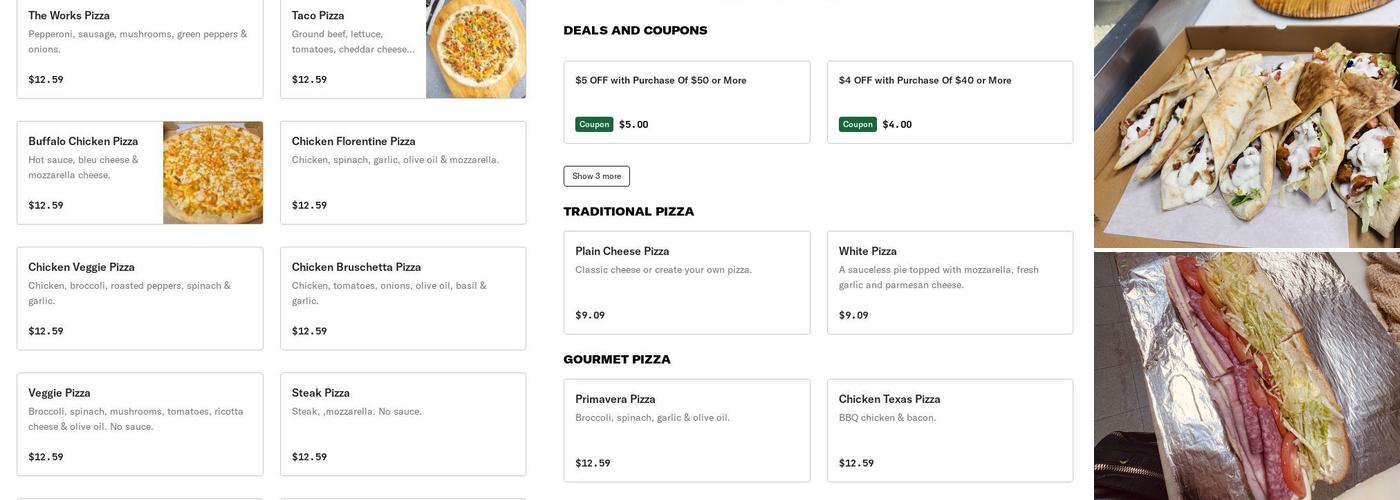Expand coupons with Show 3 more
This screenshot has width=1400, height=500.
pyautogui.click(x=596, y=176)
